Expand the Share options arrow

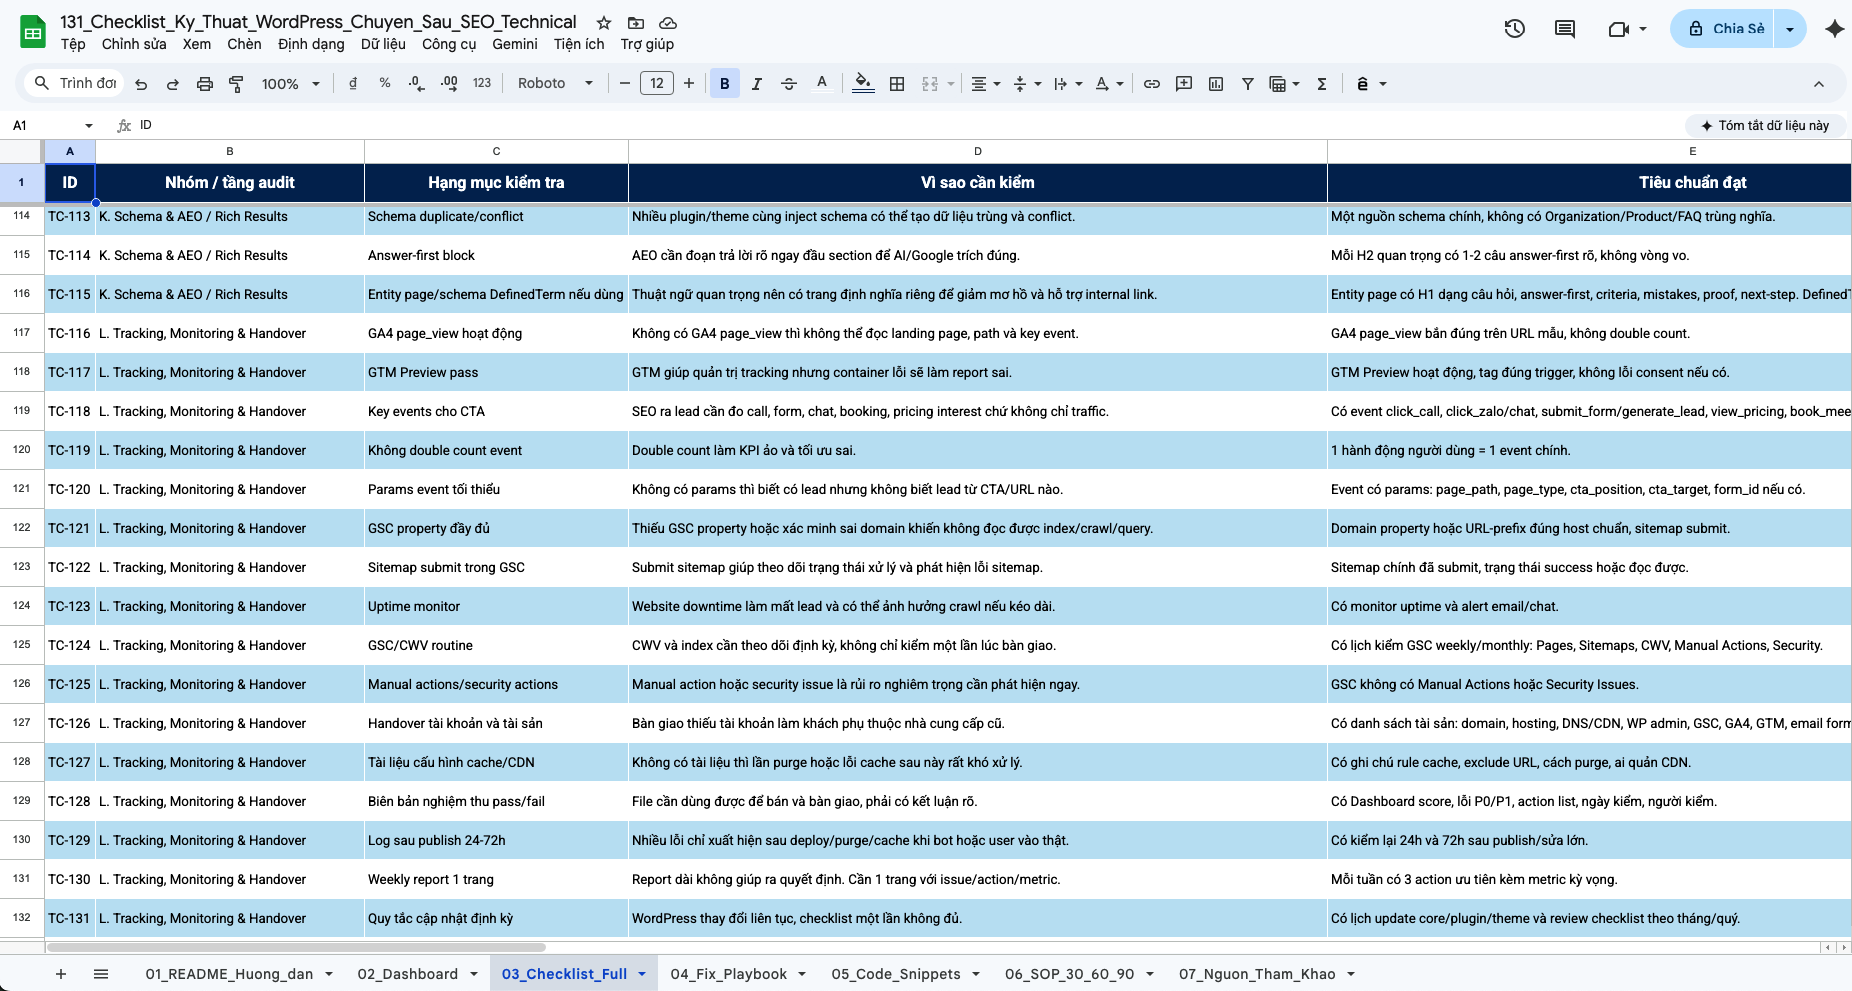pos(1790,29)
